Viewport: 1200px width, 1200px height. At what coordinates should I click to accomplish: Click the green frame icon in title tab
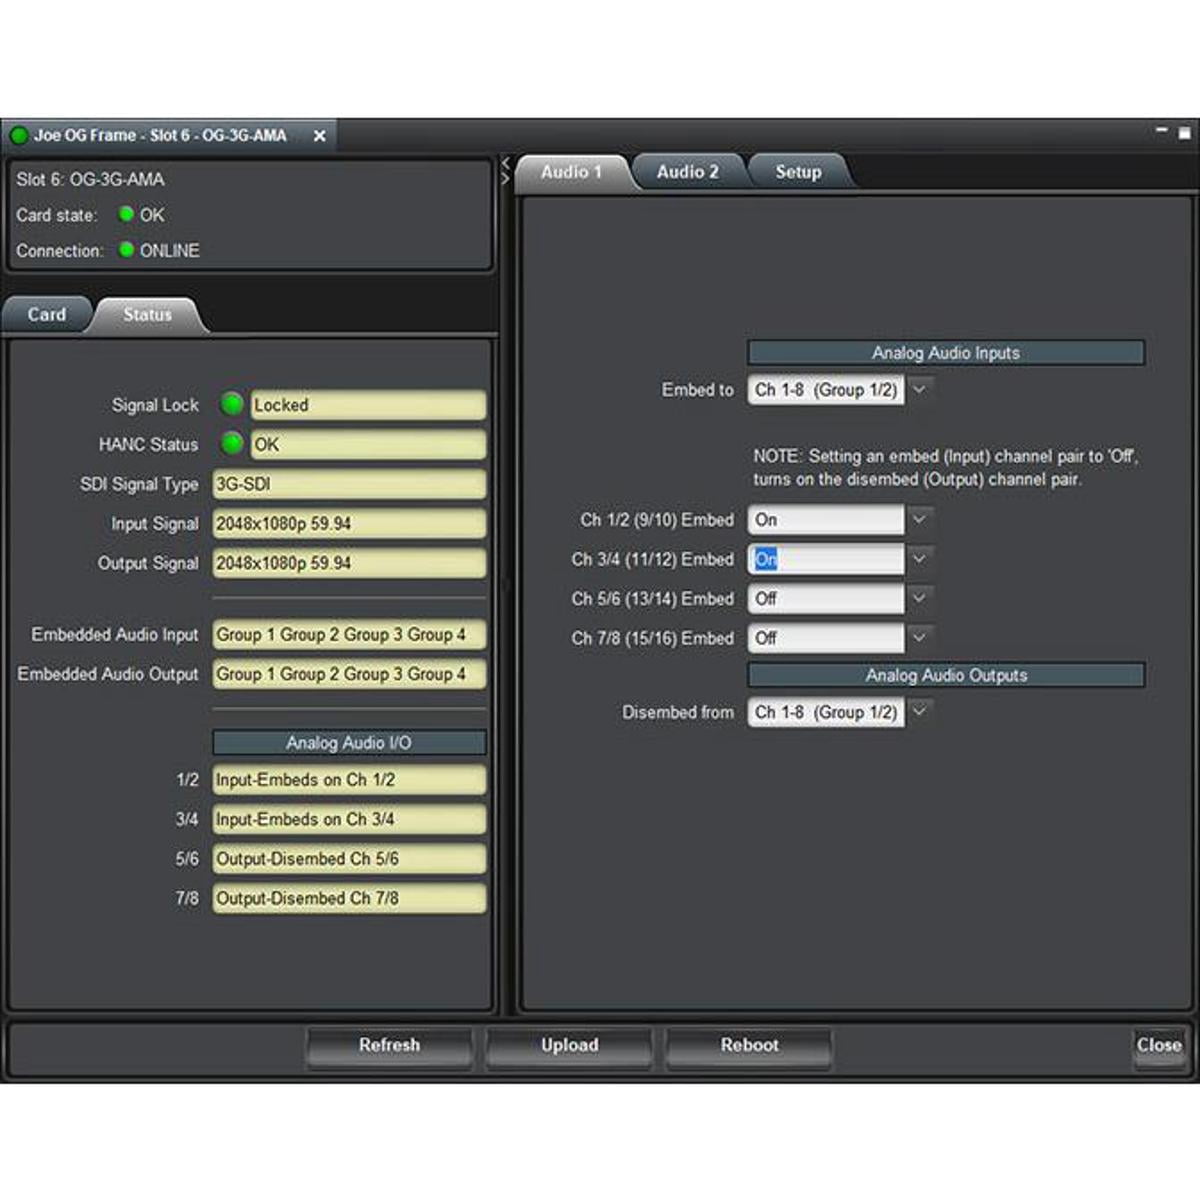pyautogui.click(x=18, y=135)
